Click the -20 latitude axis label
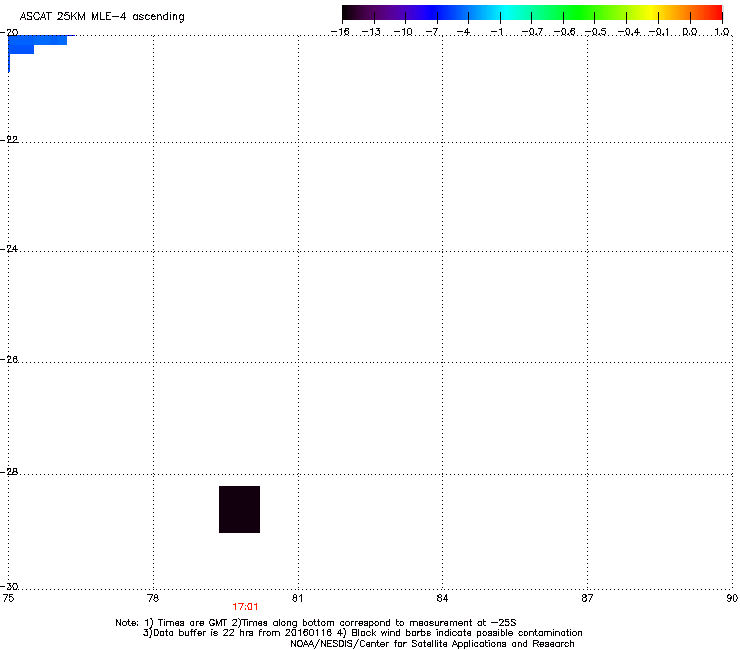This screenshot has height=650, width=740. (x=9, y=32)
